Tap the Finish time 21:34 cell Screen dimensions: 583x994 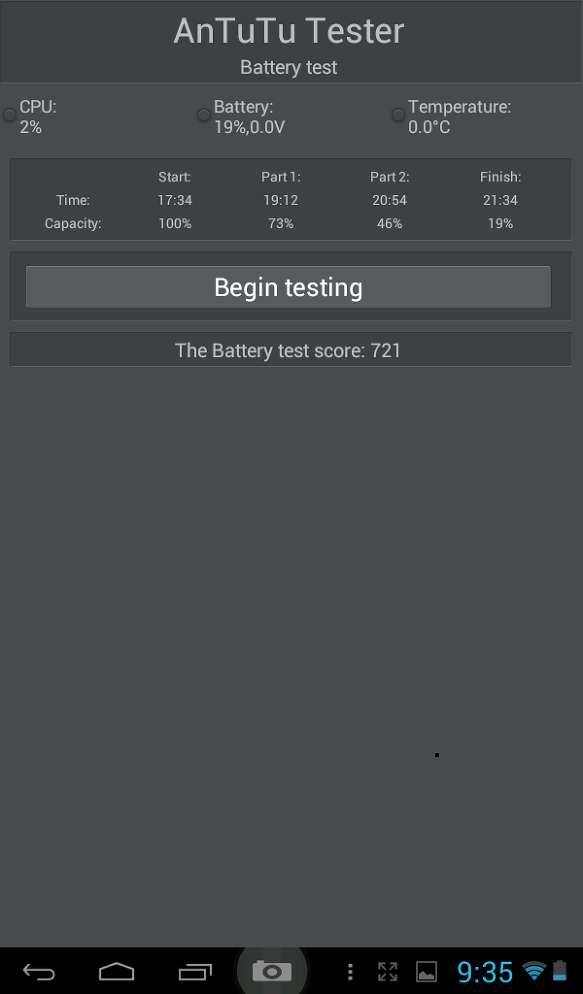point(500,200)
